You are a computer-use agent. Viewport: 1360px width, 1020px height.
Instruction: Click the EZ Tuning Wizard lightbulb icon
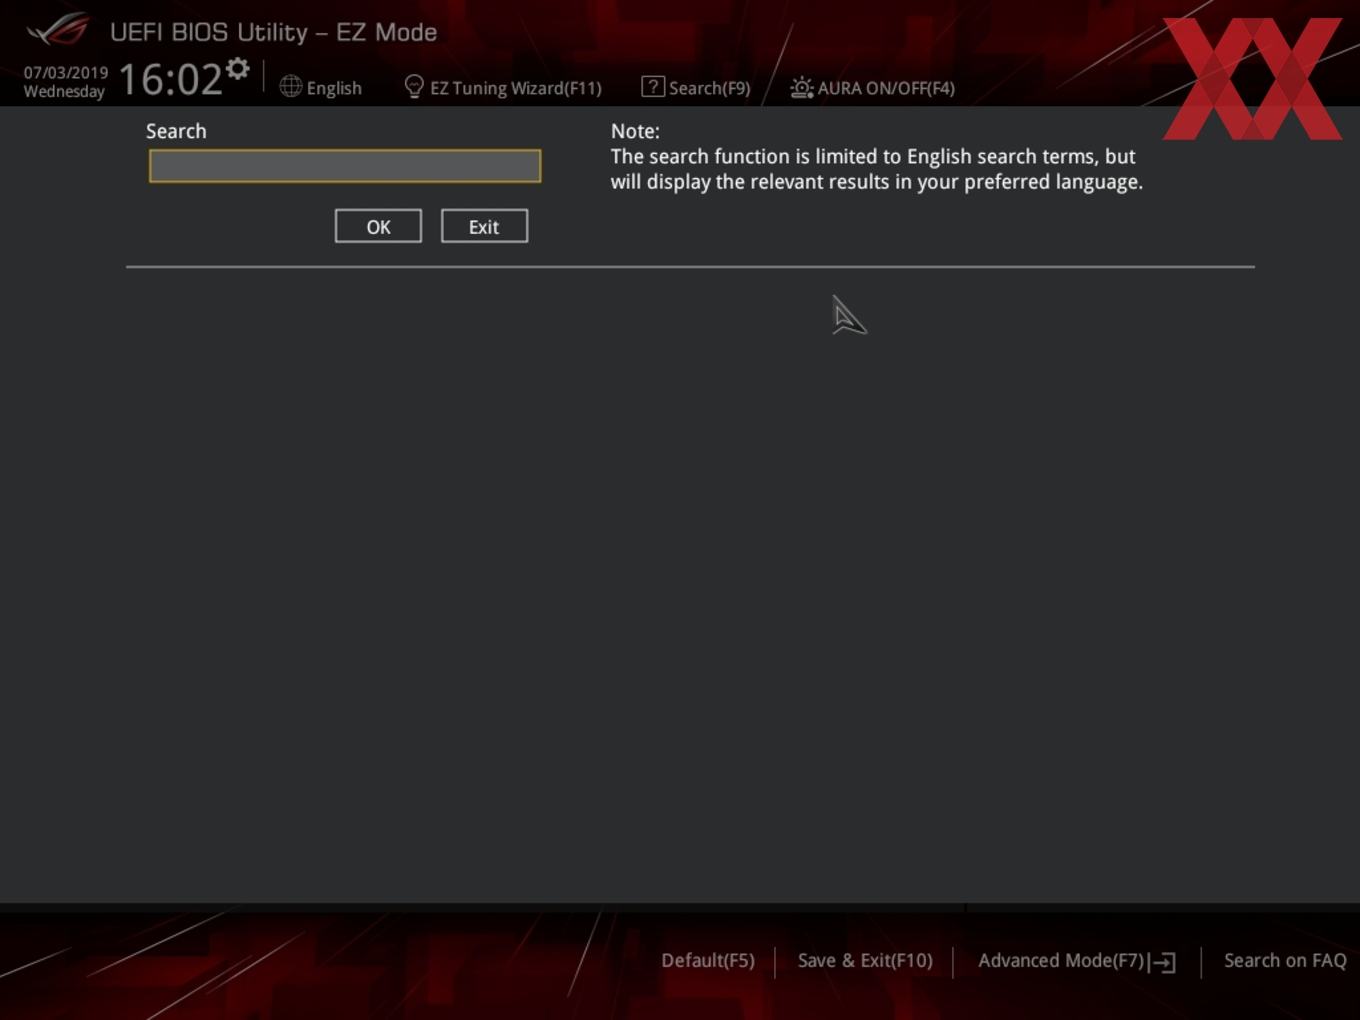[x=414, y=87]
